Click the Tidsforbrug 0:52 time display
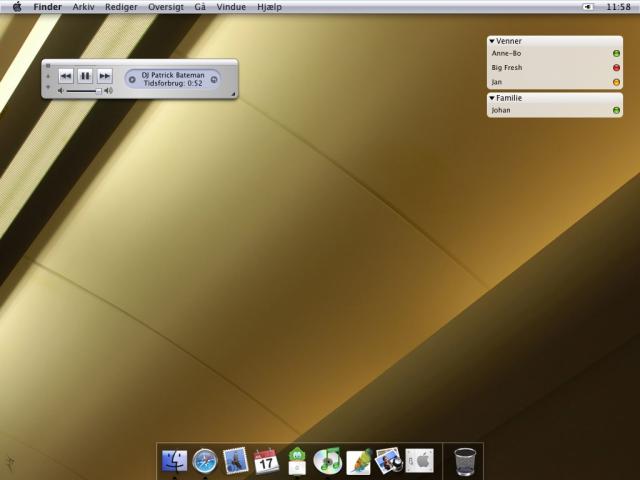The height and width of the screenshot is (480, 640). coord(173,83)
